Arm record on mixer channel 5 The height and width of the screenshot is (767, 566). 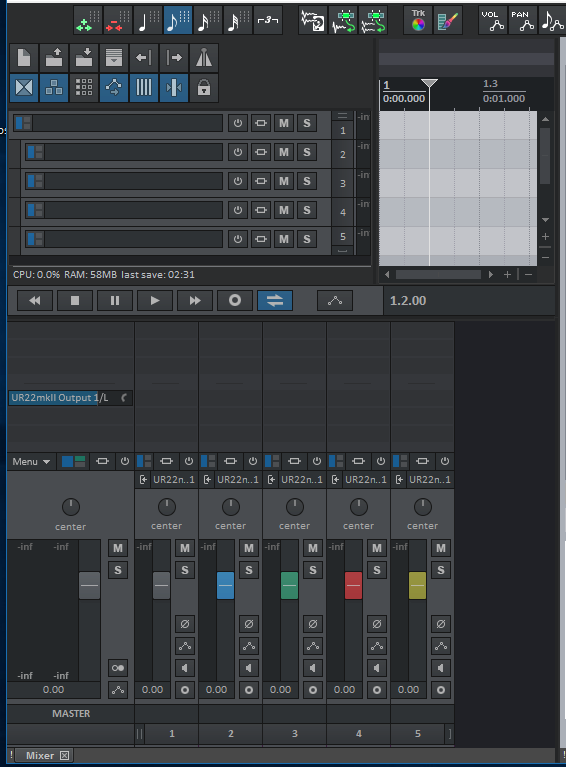click(441, 690)
